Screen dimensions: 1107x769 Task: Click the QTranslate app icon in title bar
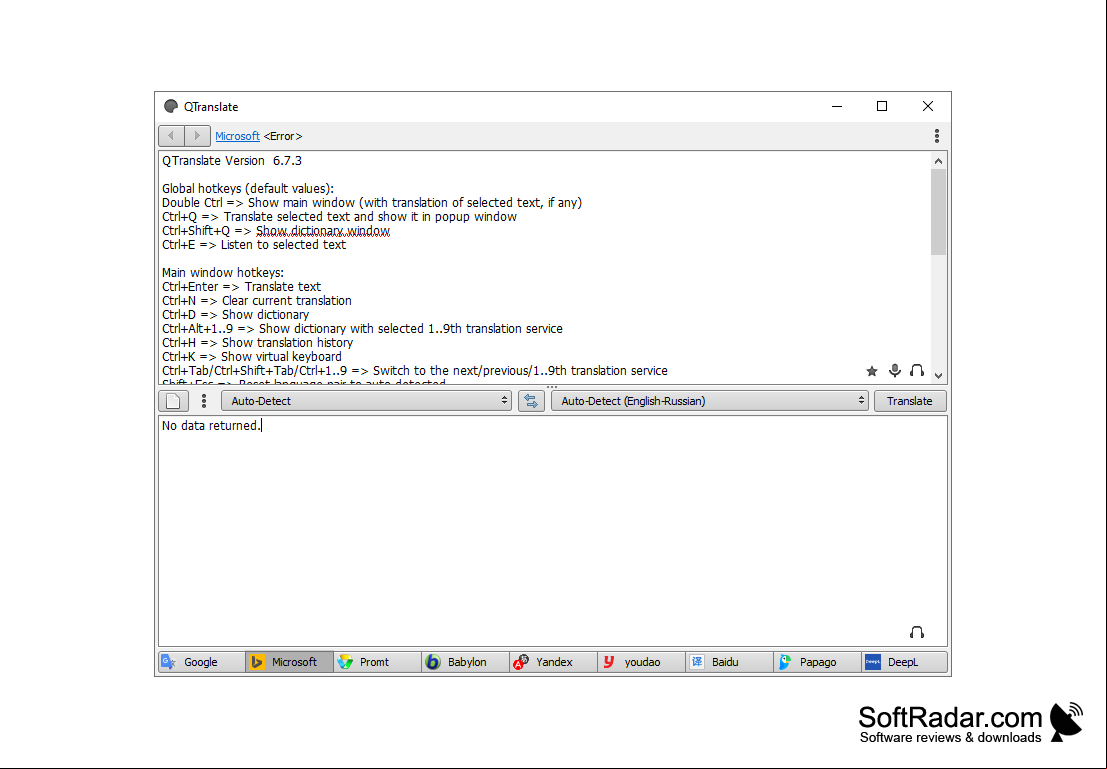[x=171, y=107]
